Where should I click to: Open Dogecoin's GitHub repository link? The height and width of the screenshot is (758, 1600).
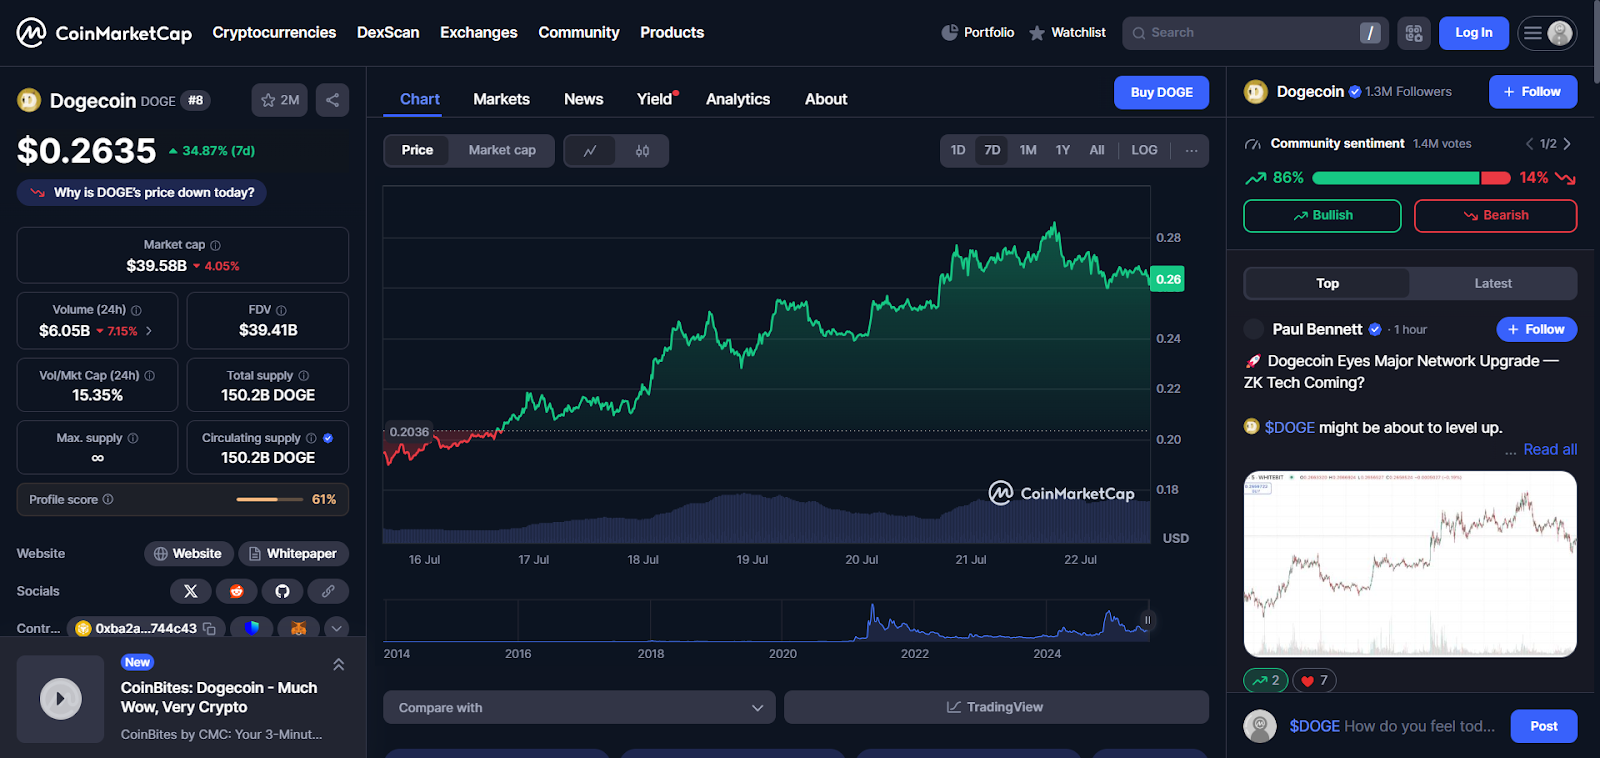point(282,591)
